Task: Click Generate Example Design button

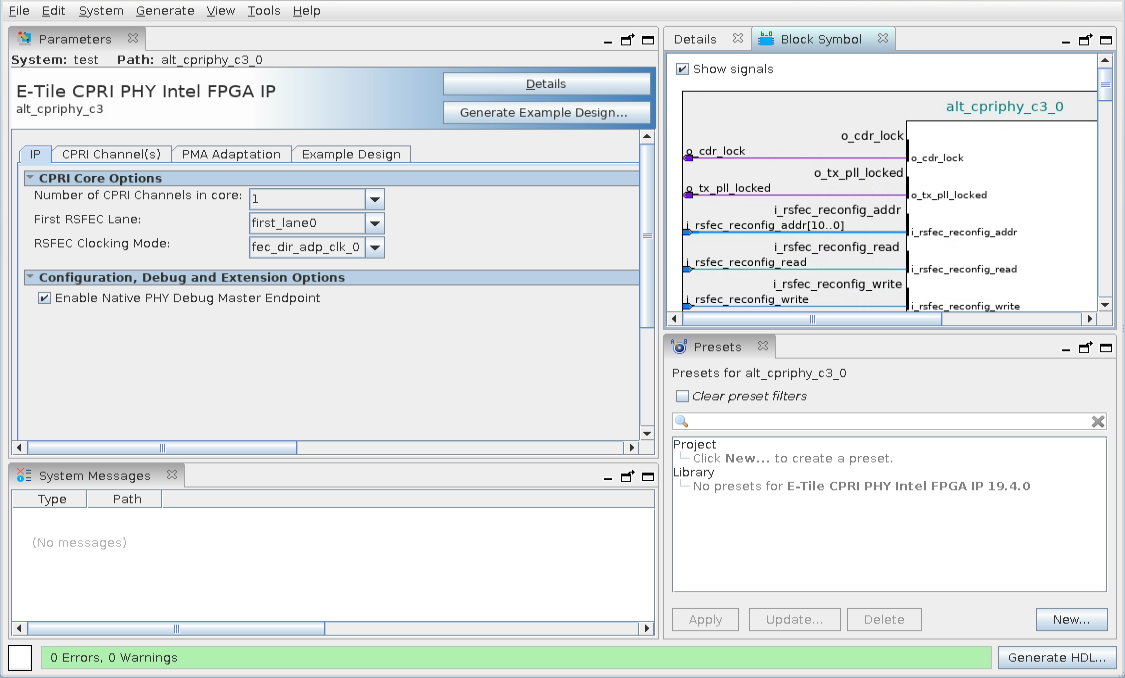Action: point(546,113)
